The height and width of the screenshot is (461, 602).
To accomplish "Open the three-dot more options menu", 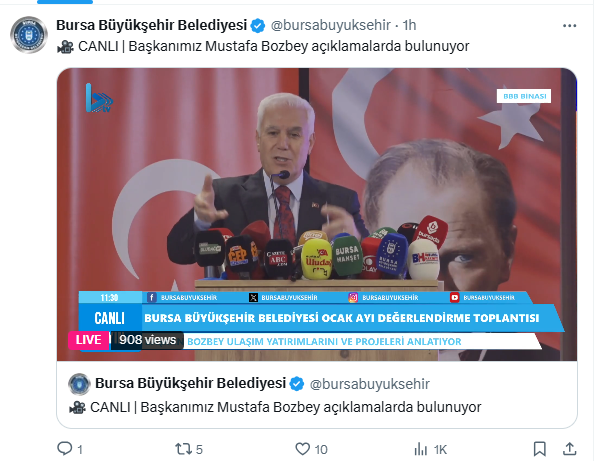I will coord(569,26).
